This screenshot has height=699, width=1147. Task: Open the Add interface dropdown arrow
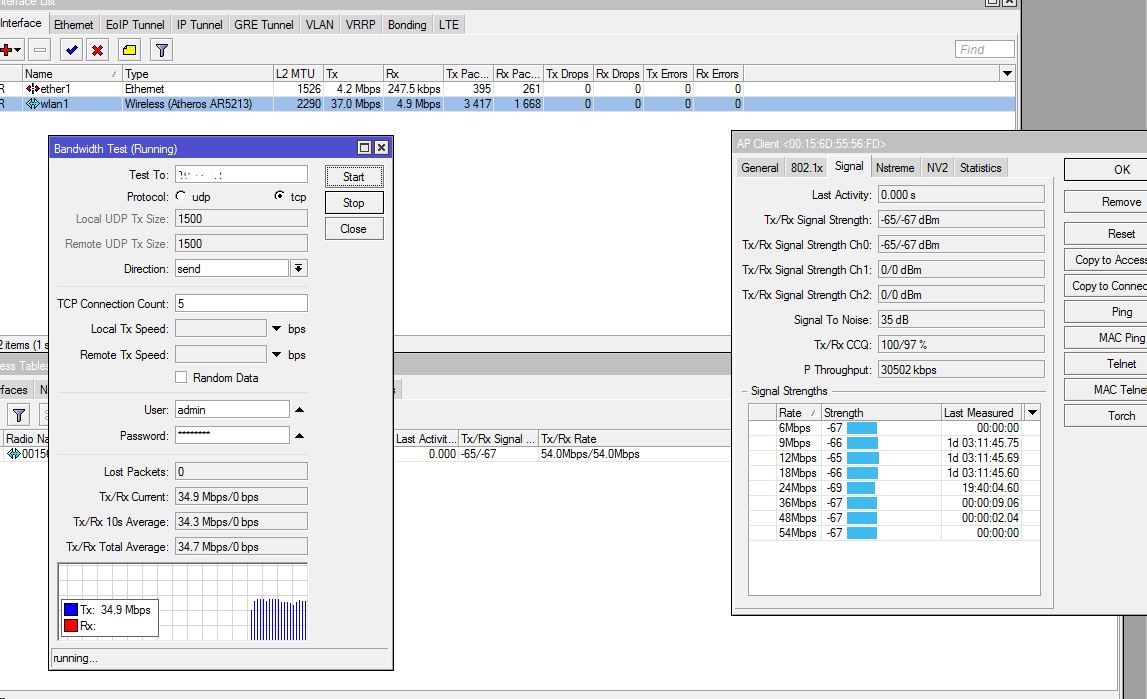(18, 50)
